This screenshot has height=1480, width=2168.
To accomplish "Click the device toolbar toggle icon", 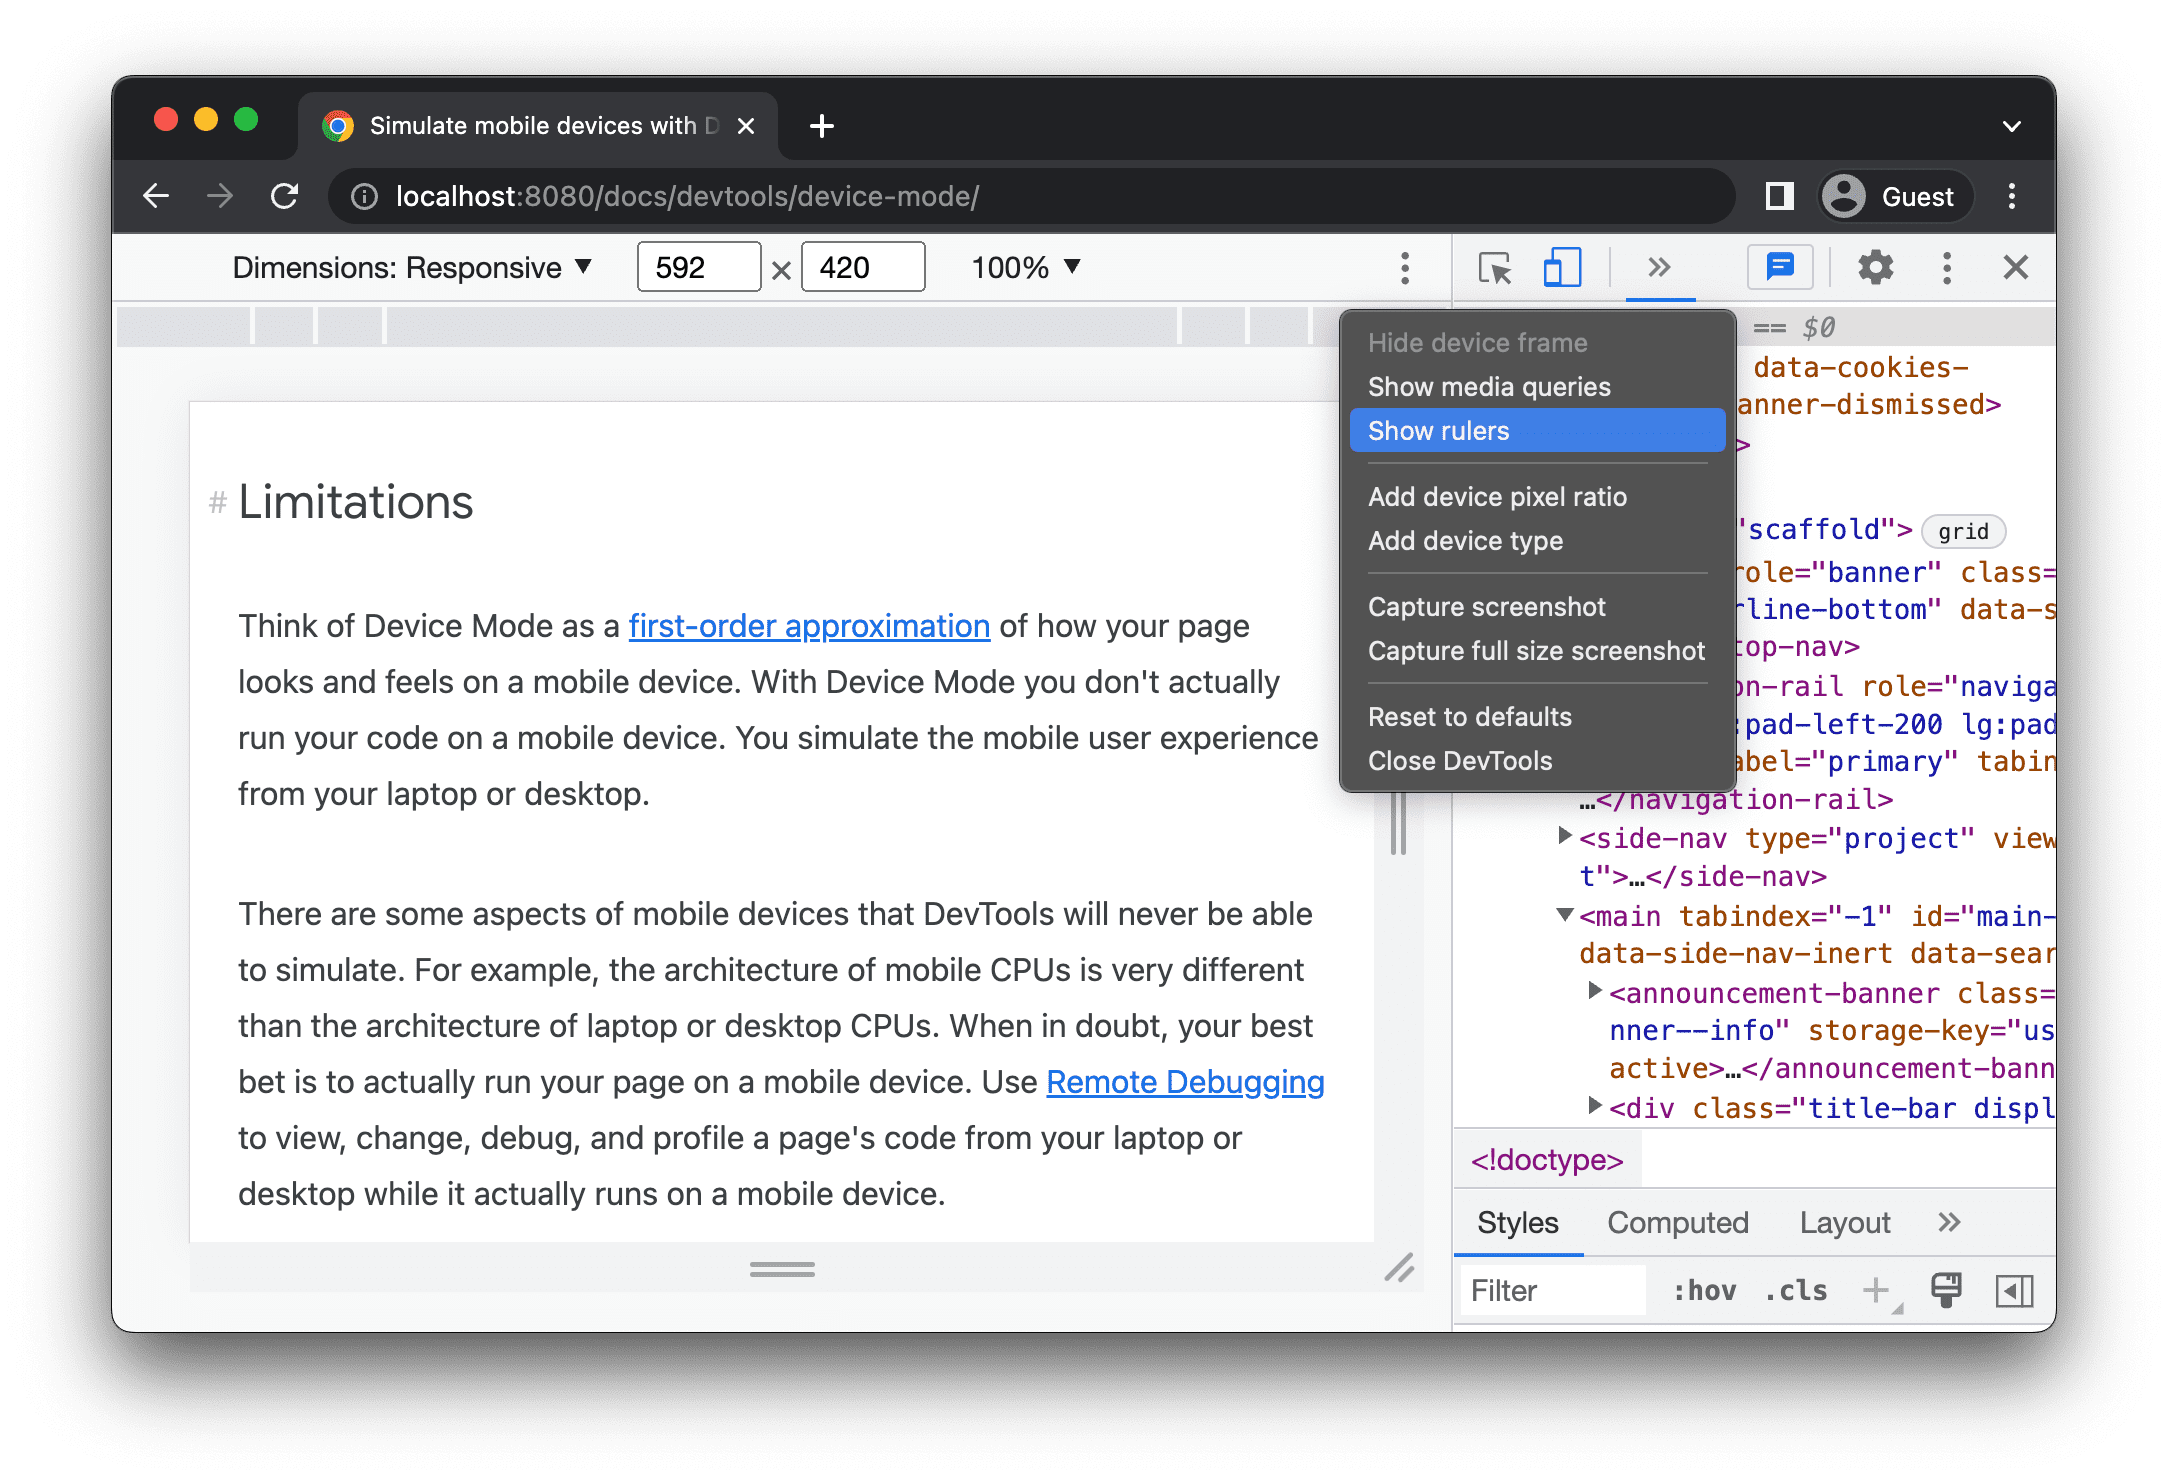I will tap(1560, 267).
